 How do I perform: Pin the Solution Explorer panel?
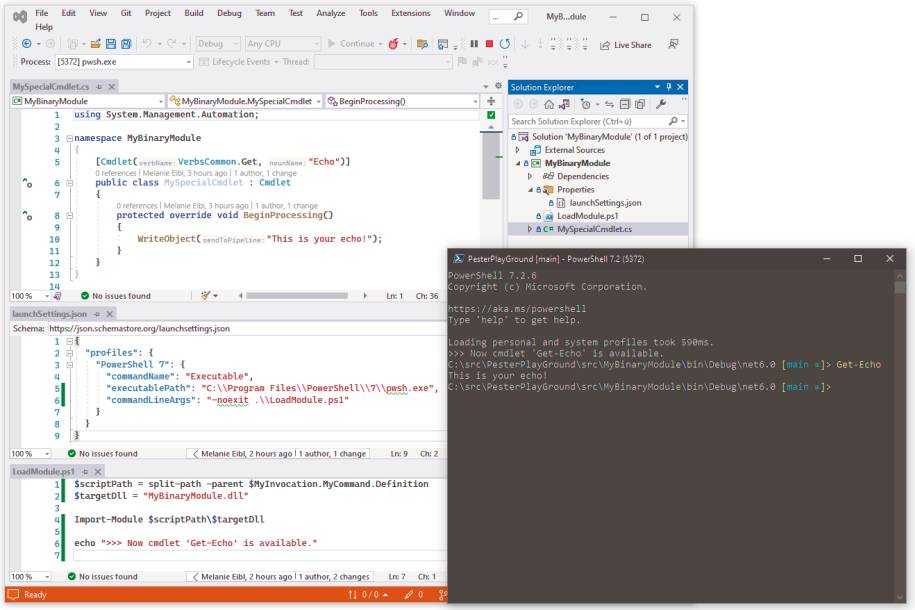coord(669,87)
